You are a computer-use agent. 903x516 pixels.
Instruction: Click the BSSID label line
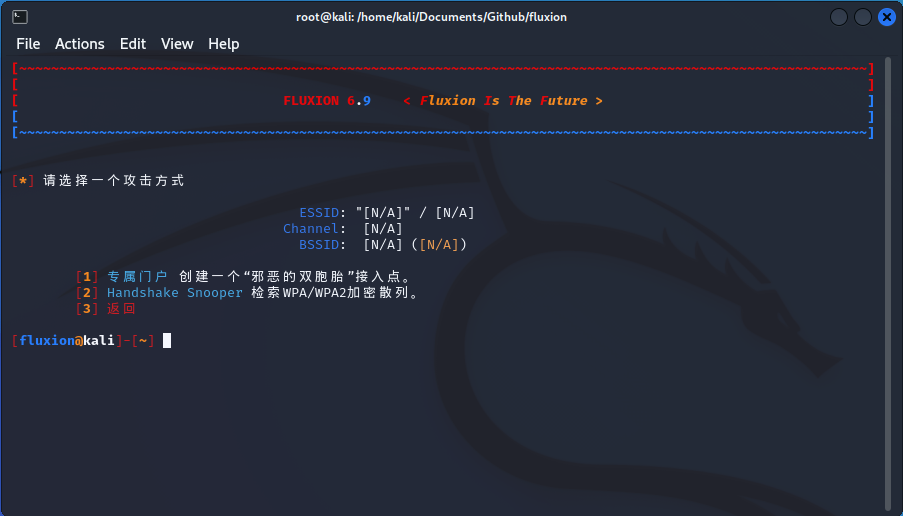(x=383, y=245)
